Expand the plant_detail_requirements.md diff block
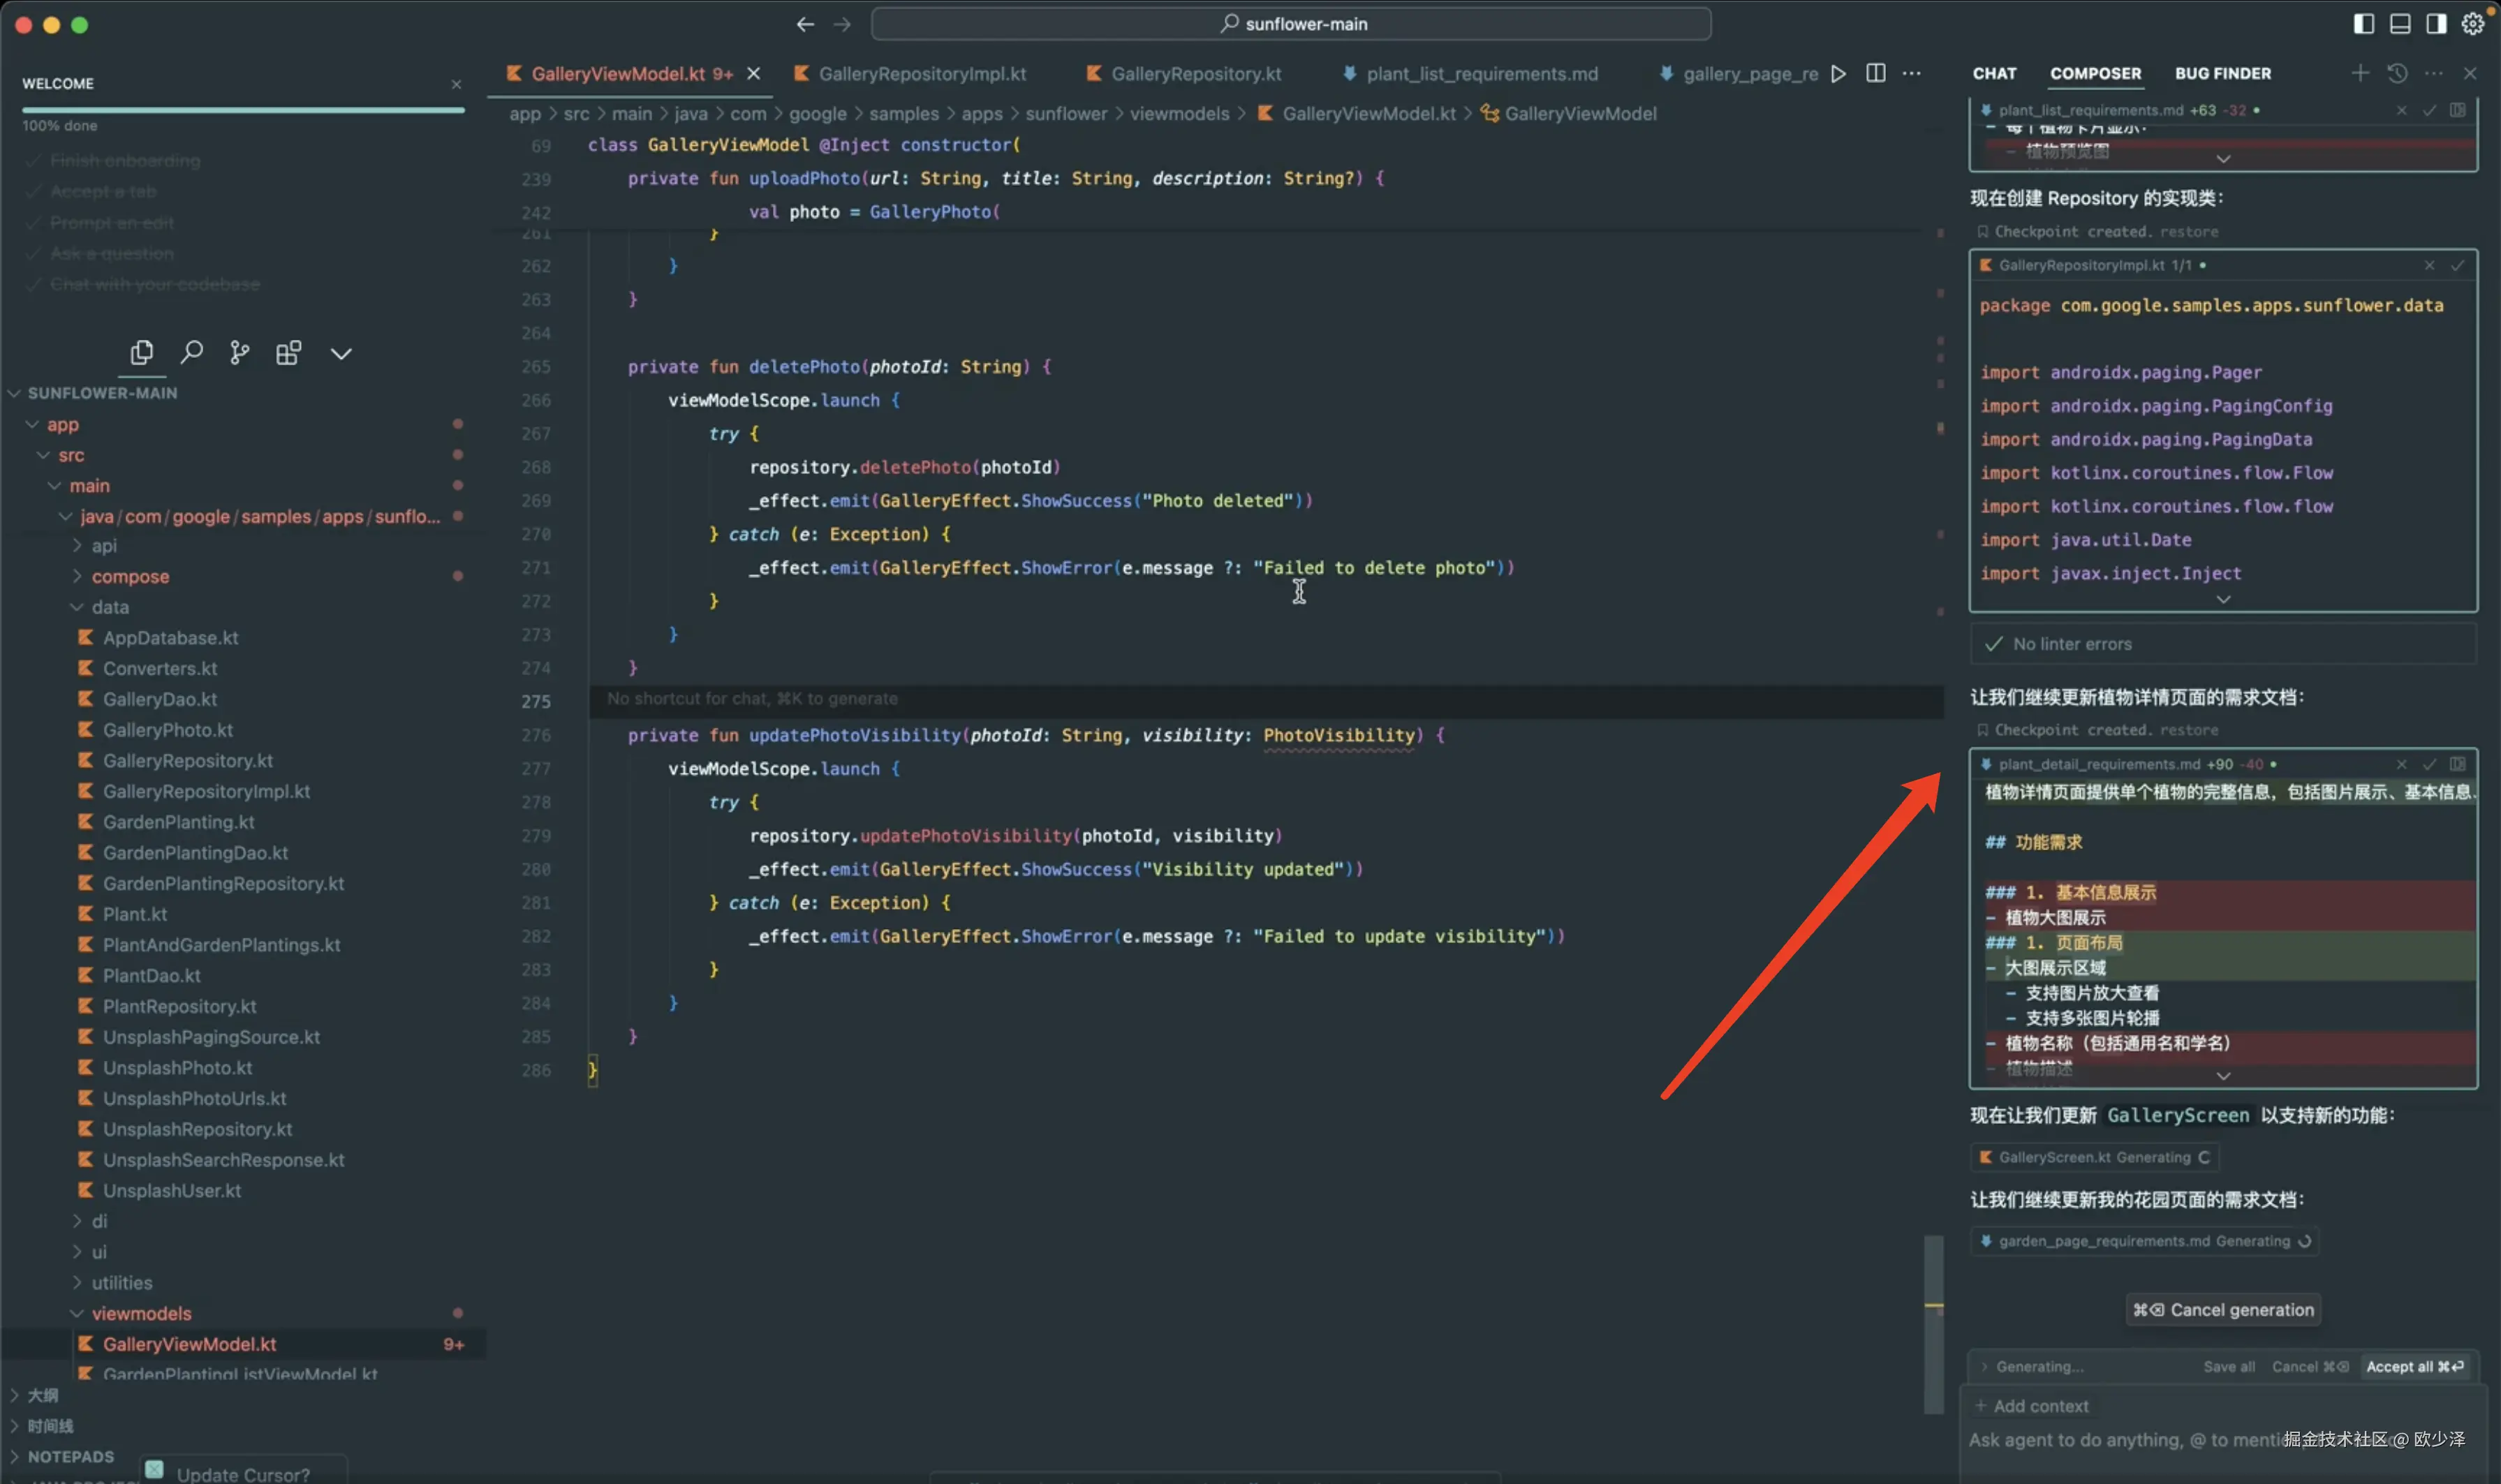Image resolution: width=2501 pixels, height=1484 pixels. pyautogui.click(x=2224, y=1076)
